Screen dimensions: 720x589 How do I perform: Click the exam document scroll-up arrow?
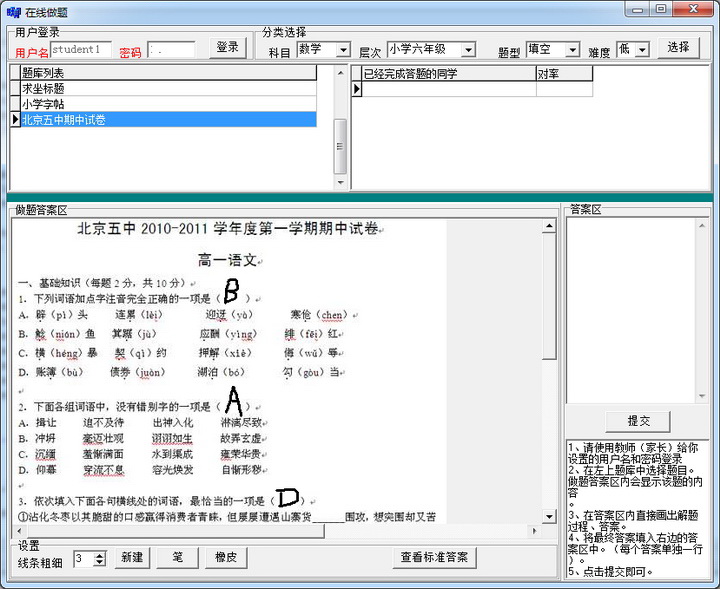pyautogui.click(x=549, y=226)
